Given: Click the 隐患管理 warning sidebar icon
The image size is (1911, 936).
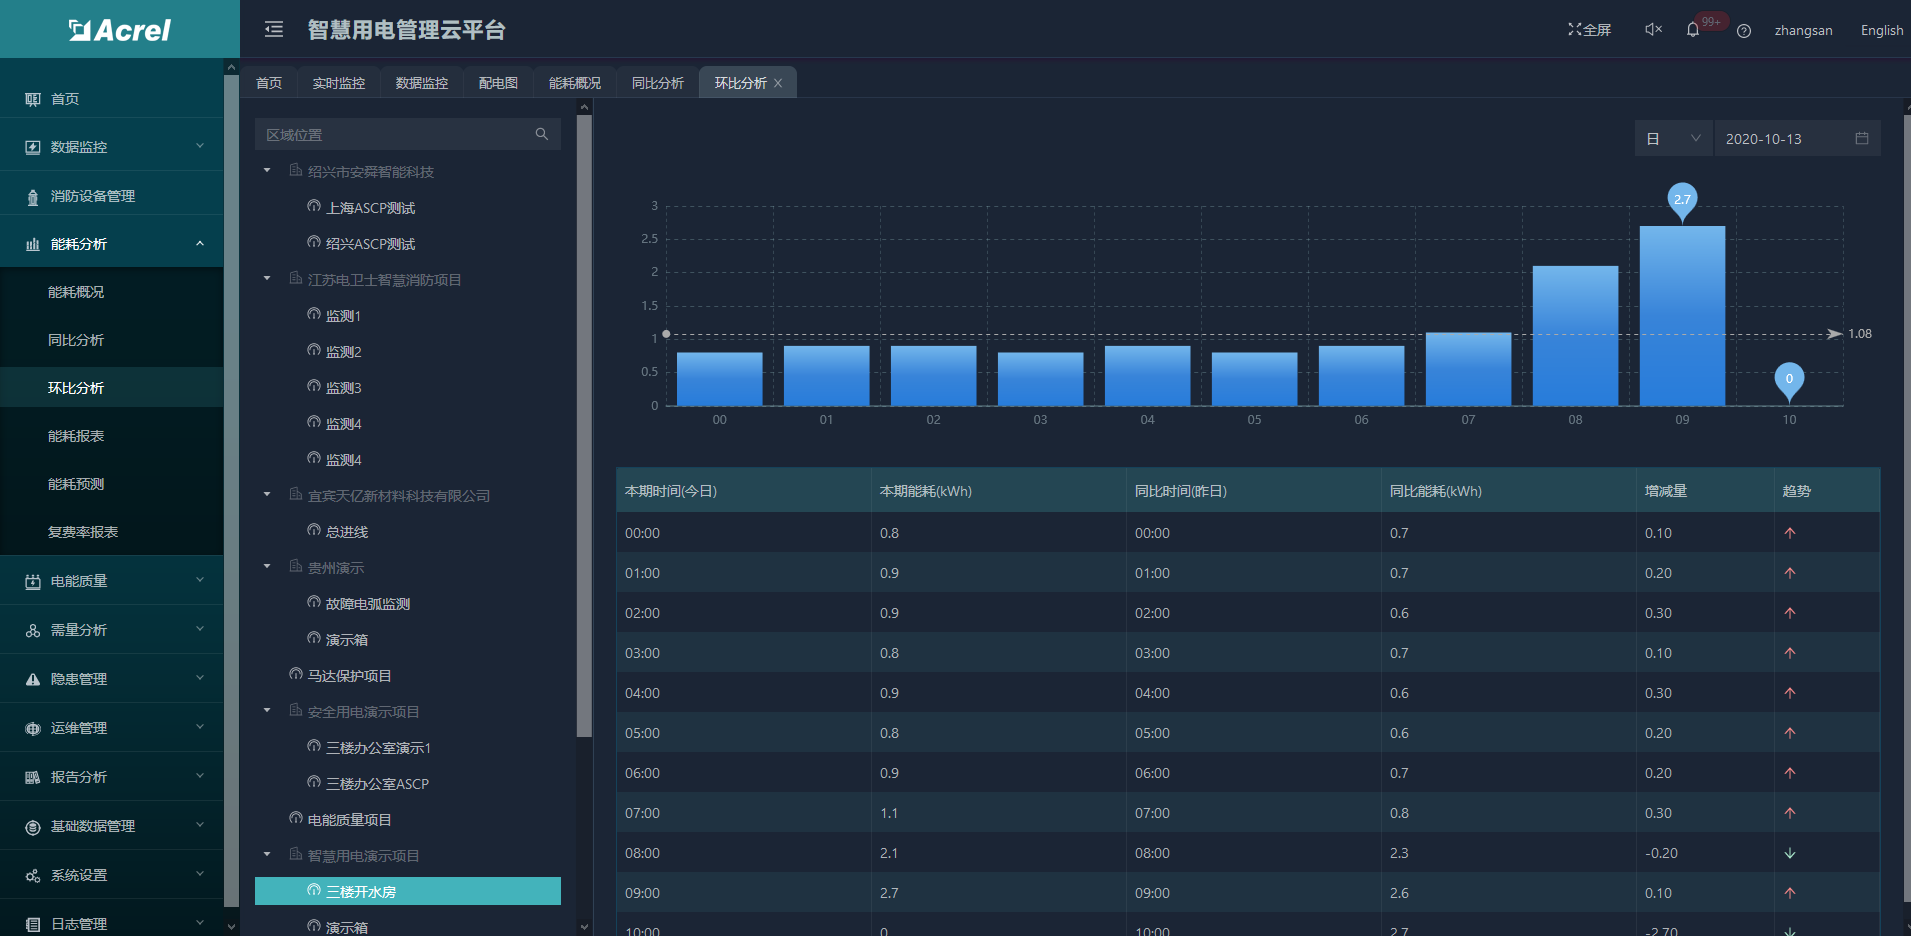Looking at the screenshot, I should click(33, 679).
